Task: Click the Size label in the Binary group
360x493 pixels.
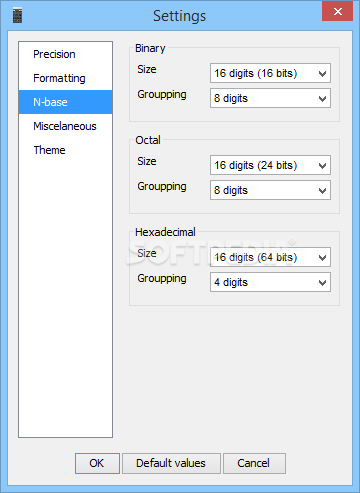Action: point(147,69)
